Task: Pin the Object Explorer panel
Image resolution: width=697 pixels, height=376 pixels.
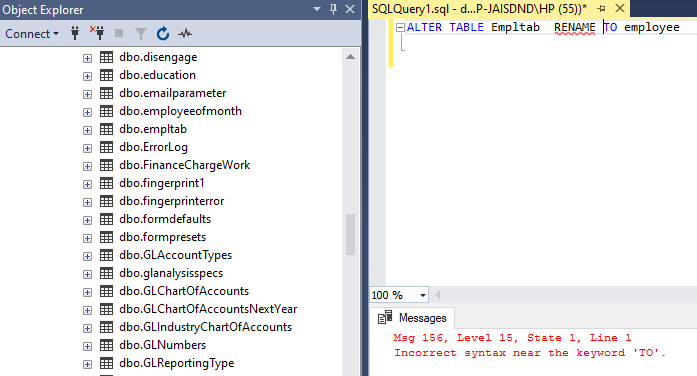Action: click(333, 9)
